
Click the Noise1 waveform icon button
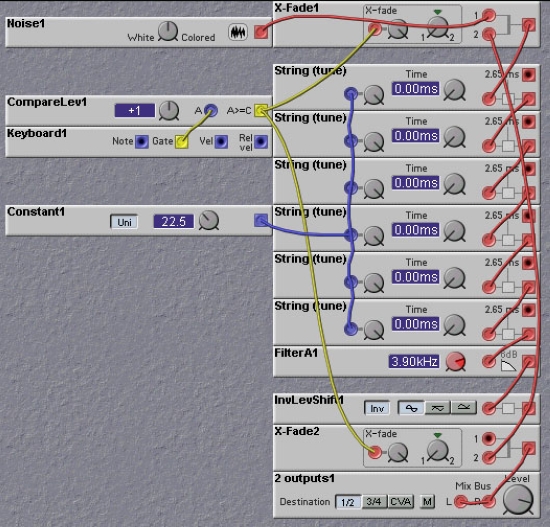pyautogui.click(x=238, y=32)
